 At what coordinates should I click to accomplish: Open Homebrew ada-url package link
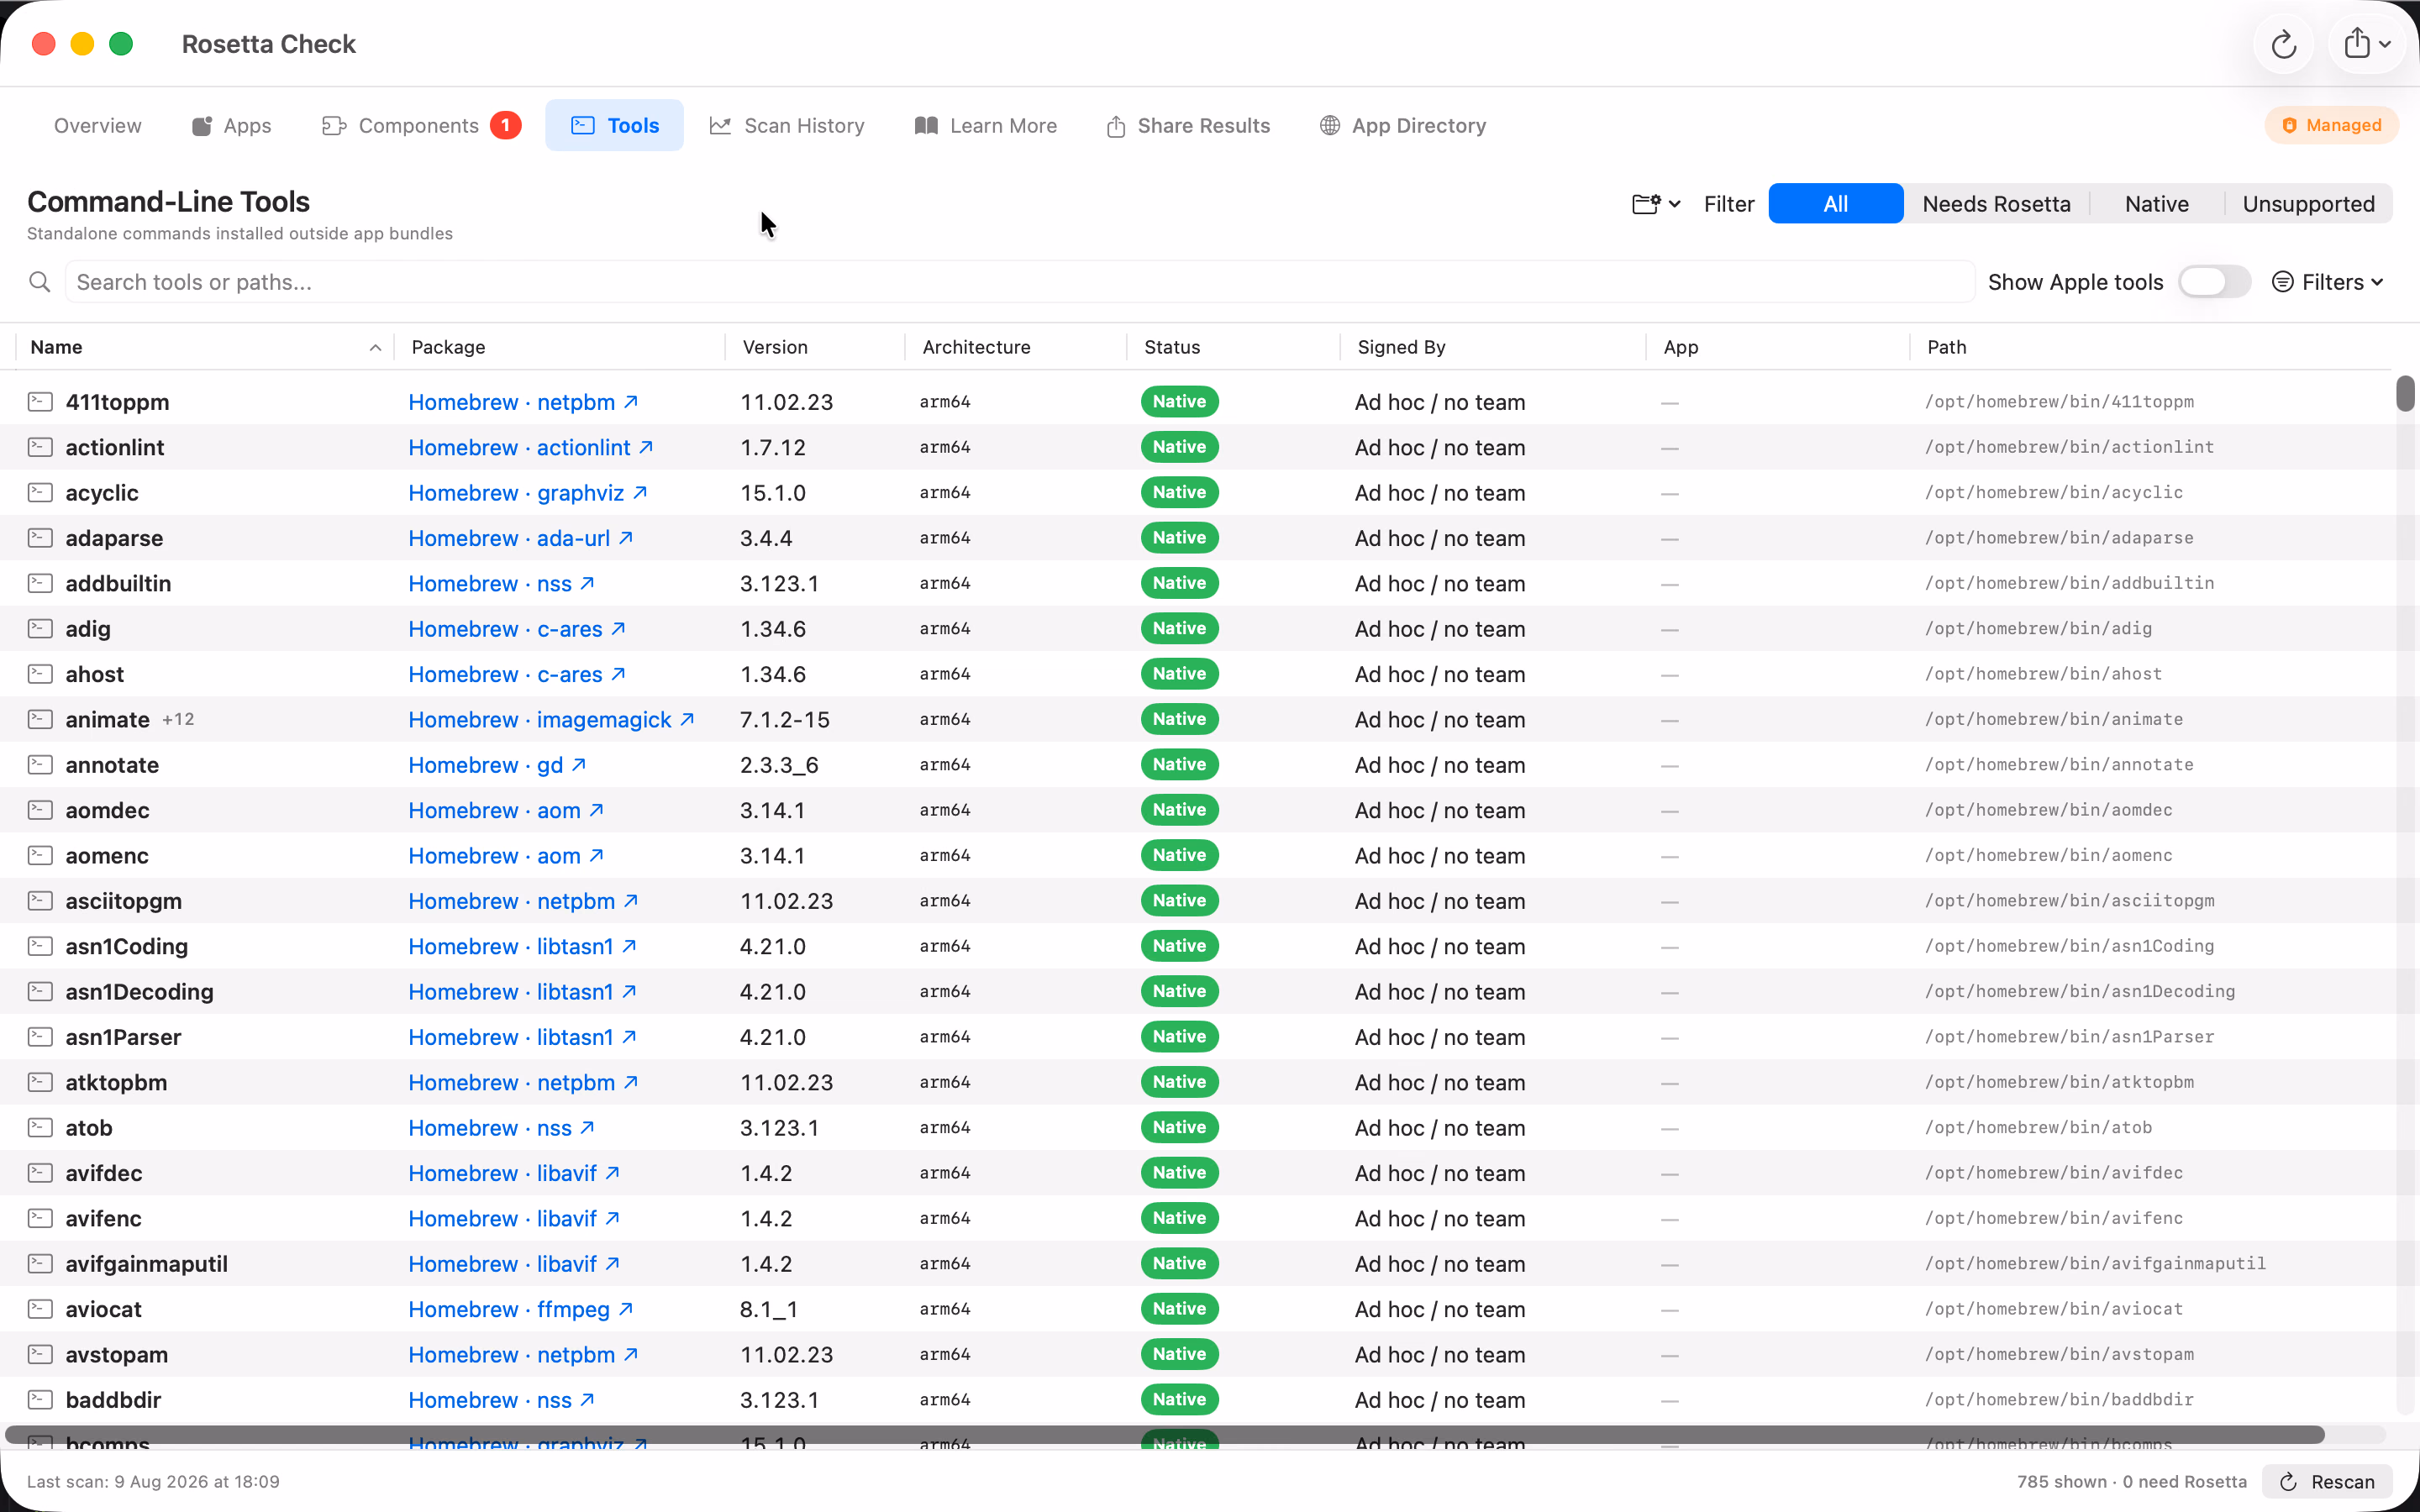click(521, 538)
